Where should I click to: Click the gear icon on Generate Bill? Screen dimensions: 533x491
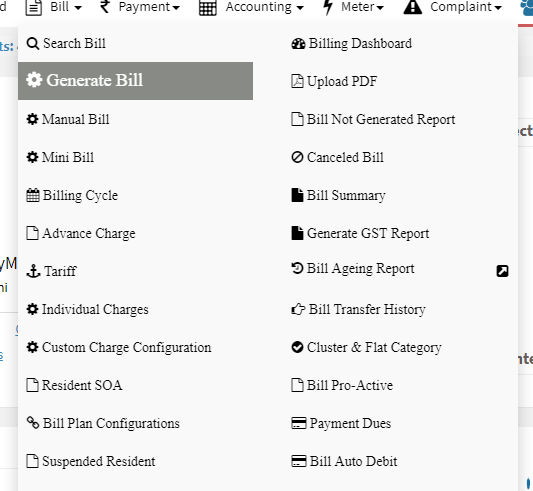34,80
